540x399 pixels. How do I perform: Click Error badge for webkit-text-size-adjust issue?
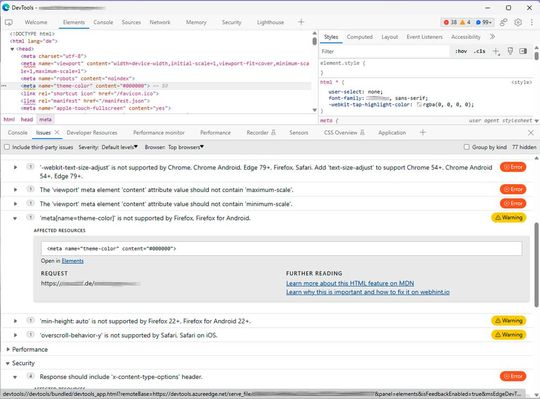click(x=513, y=167)
